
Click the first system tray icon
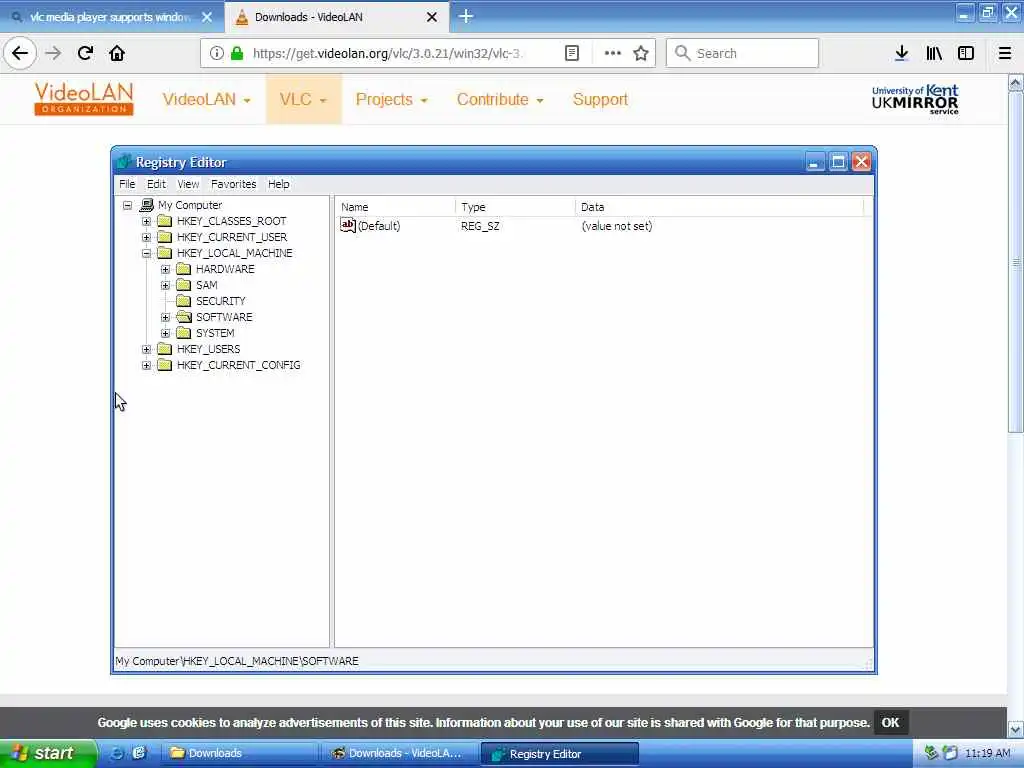tap(931, 753)
